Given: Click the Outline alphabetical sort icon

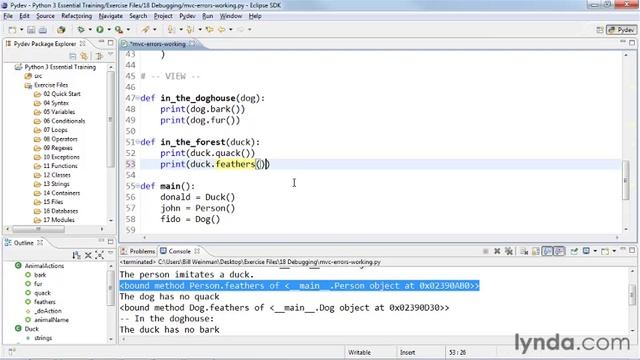Looking at the screenshot, I should coord(76,256).
